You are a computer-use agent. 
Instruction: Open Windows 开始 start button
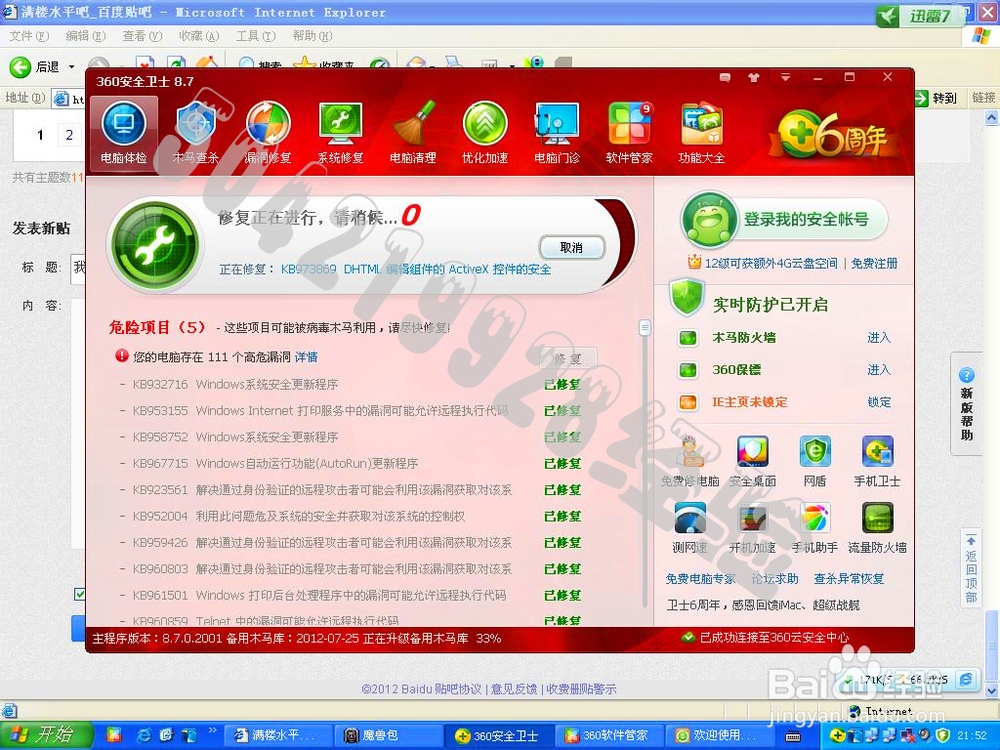[x=45, y=735]
